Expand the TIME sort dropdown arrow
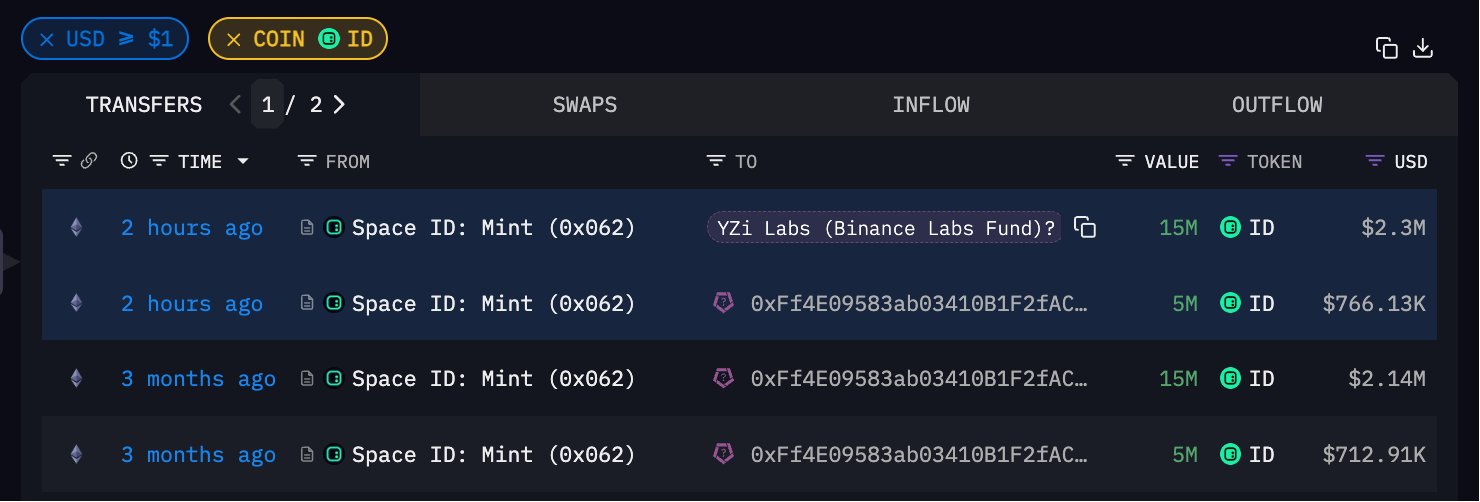The width and height of the screenshot is (1480, 502). (x=243, y=161)
